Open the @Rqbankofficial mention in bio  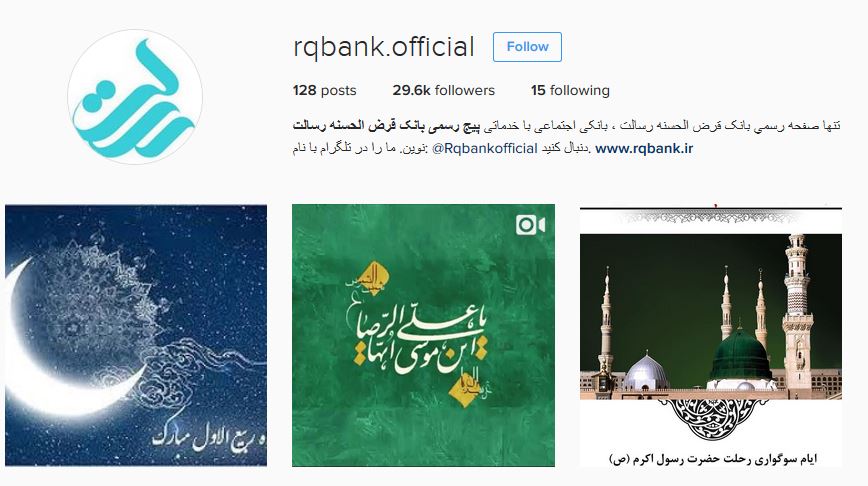(x=484, y=148)
